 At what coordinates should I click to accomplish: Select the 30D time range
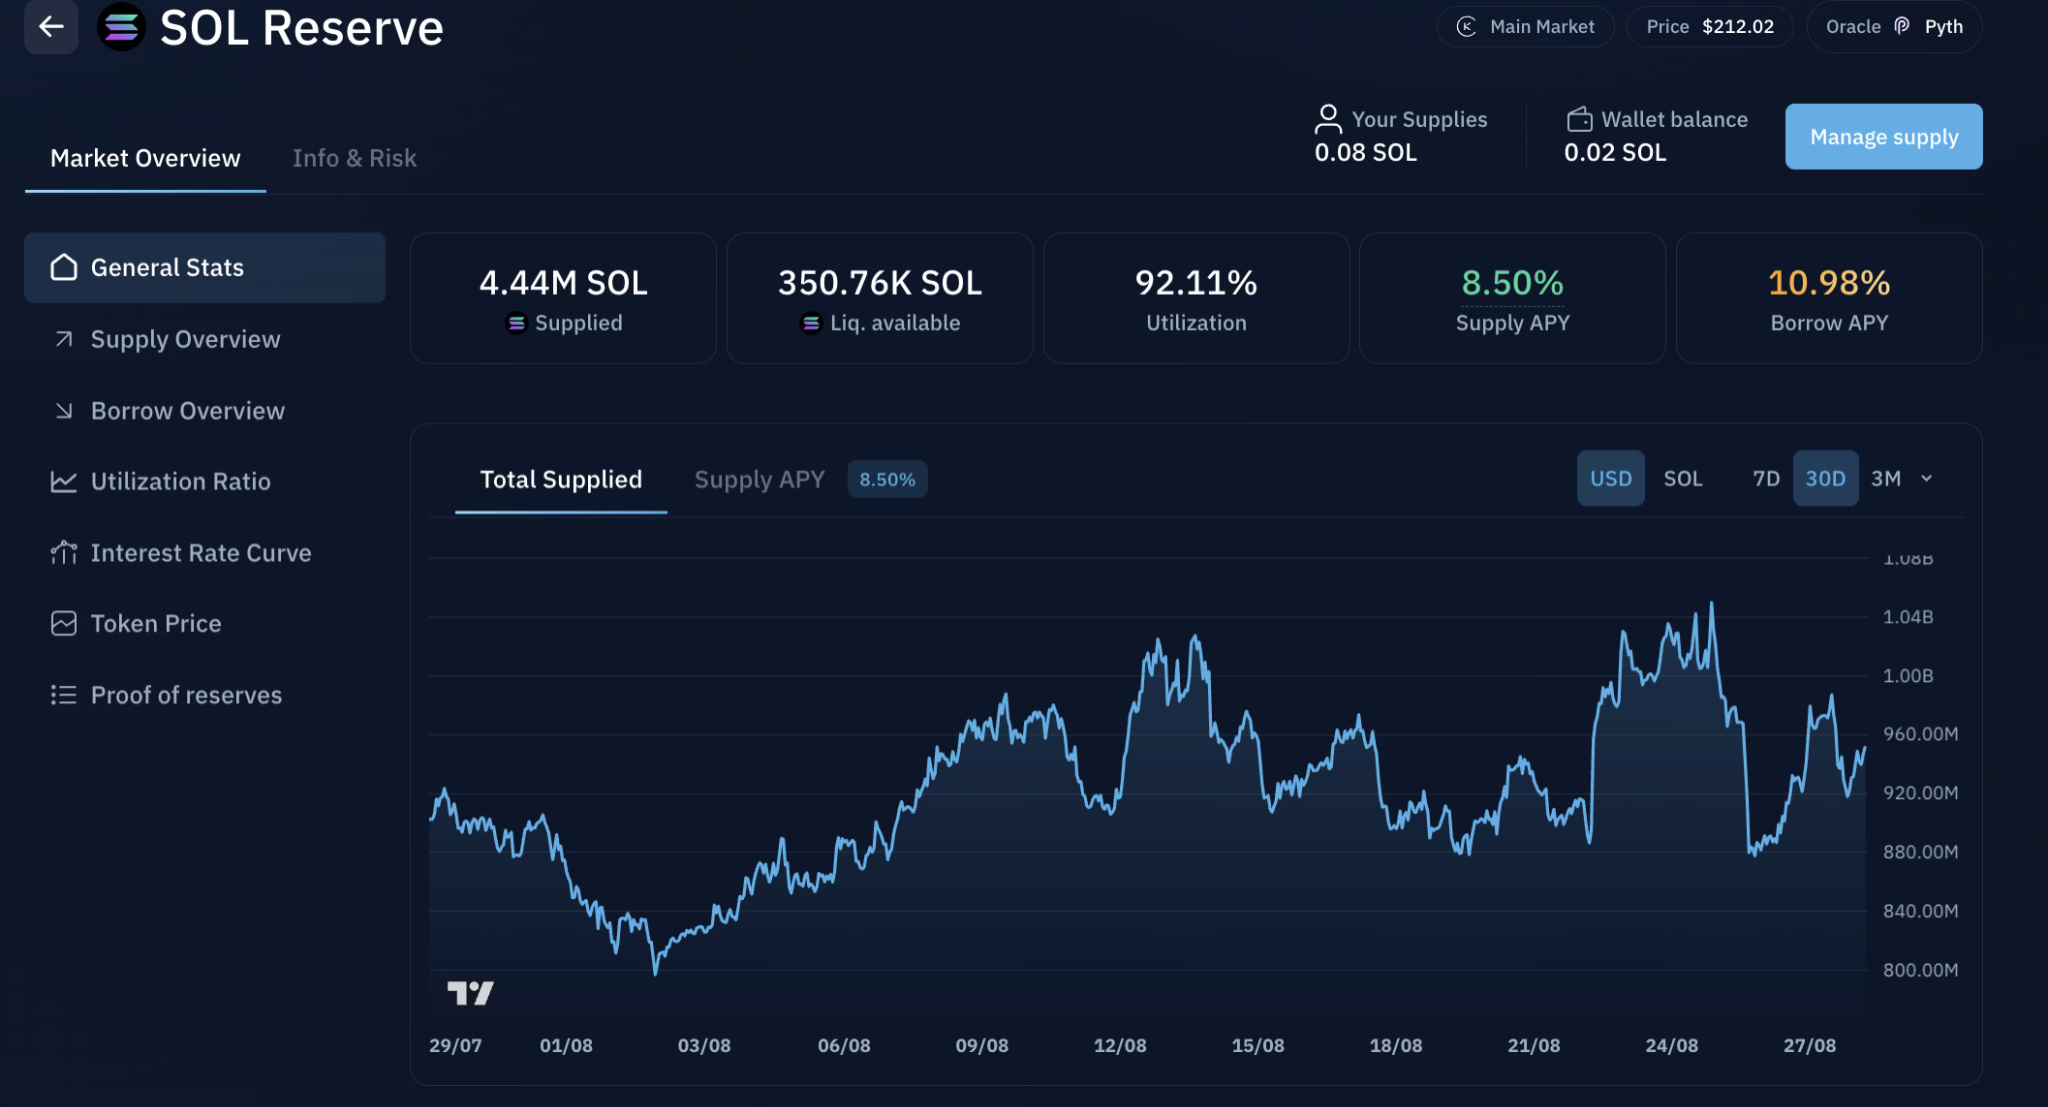tap(1824, 478)
